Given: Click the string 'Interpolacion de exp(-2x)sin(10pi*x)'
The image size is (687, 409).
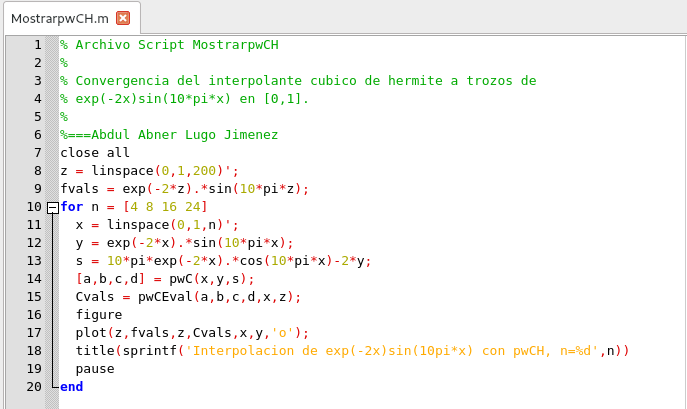Looking at the screenshot, I should point(333,350).
